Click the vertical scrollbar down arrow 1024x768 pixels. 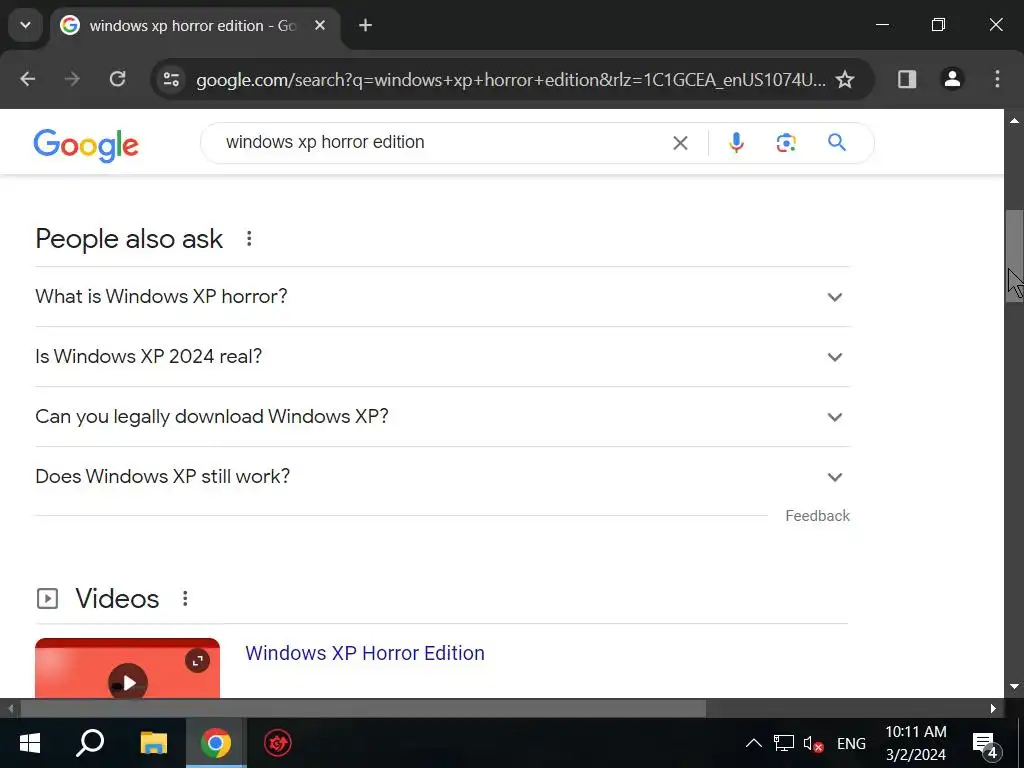click(1014, 686)
